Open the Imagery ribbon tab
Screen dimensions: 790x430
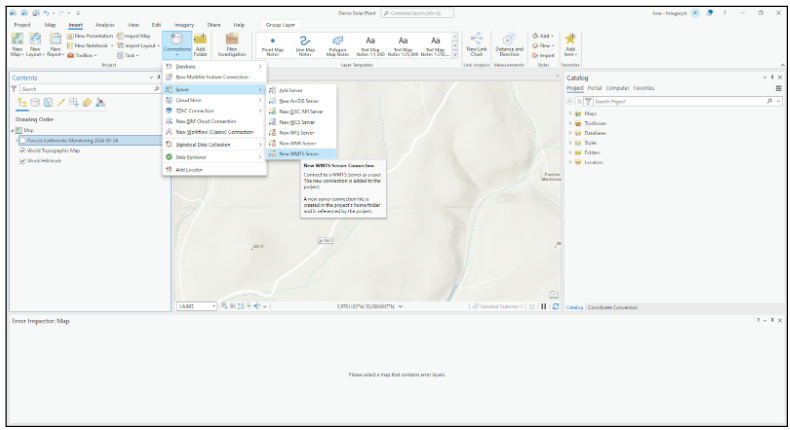tap(184, 25)
